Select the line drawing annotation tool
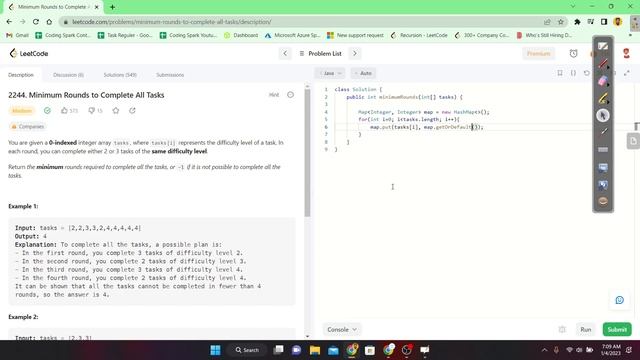 coord(603,132)
